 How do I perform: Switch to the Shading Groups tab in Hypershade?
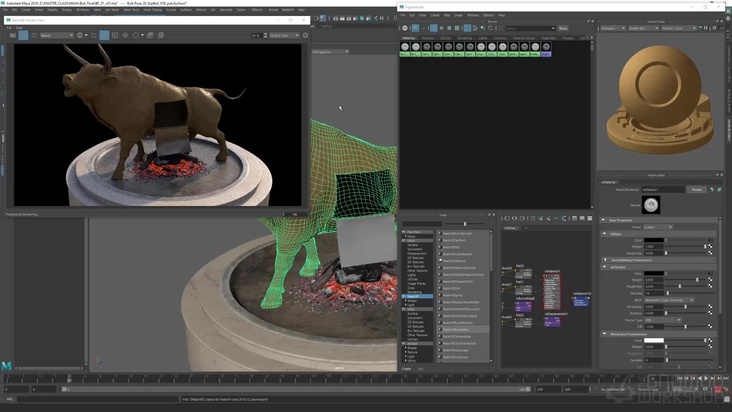[524, 38]
